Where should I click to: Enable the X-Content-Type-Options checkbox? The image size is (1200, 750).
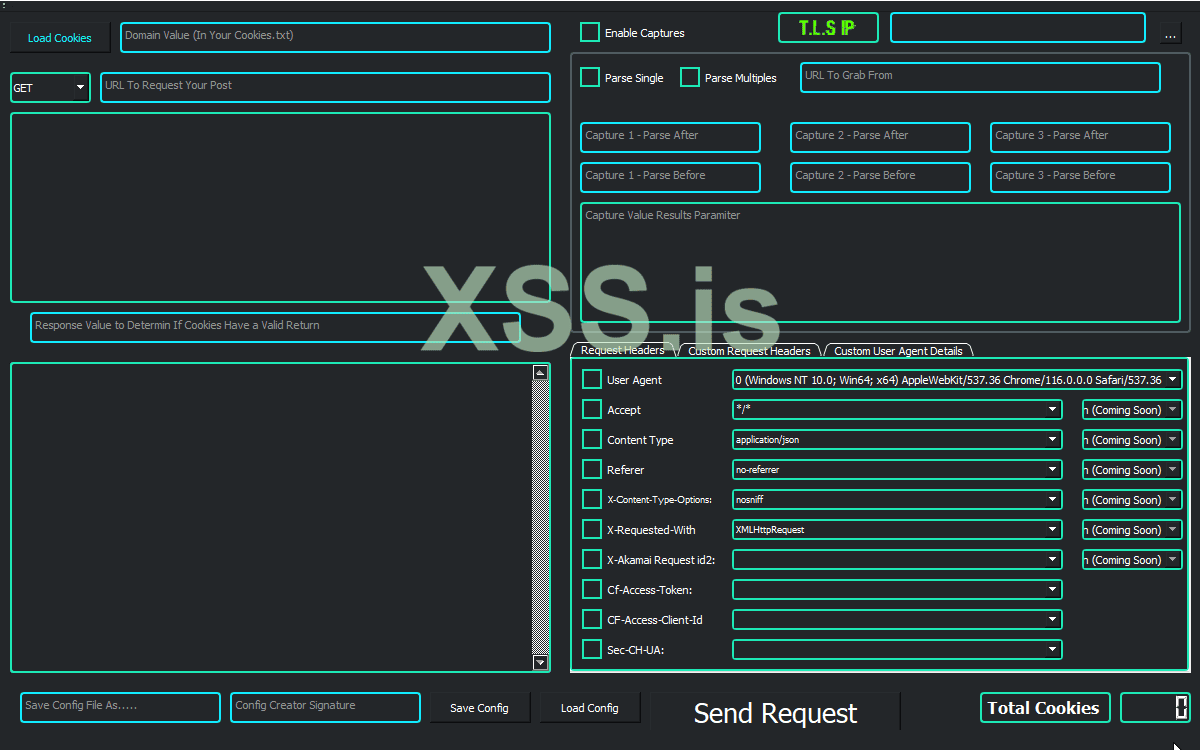pyautogui.click(x=592, y=499)
